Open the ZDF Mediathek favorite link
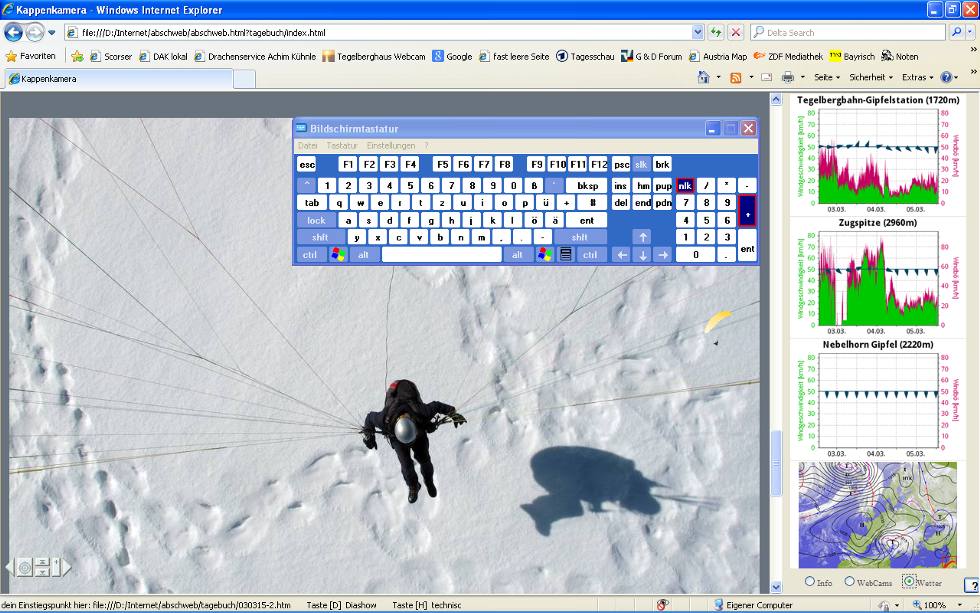The height and width of the screenshot is (613, 980). pyautogui.click(x=788, y=56)
